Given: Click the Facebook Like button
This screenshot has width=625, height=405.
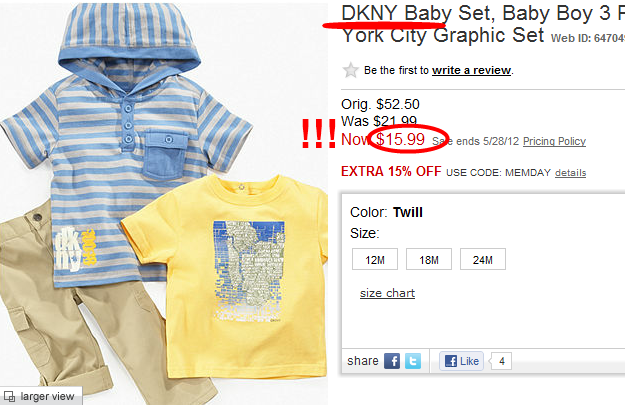Looking at the screenshot, I should click(x=462, y=361).
